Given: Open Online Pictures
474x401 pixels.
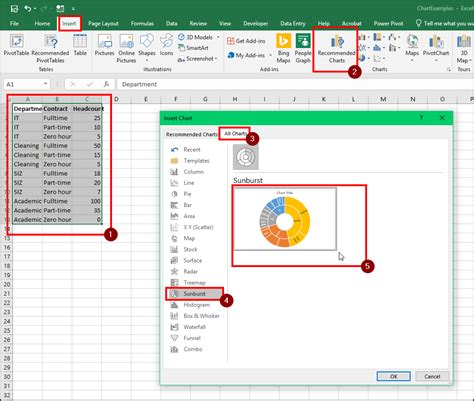Looking at the screenshot, I should pyautogui.click(x=126, y=48).
